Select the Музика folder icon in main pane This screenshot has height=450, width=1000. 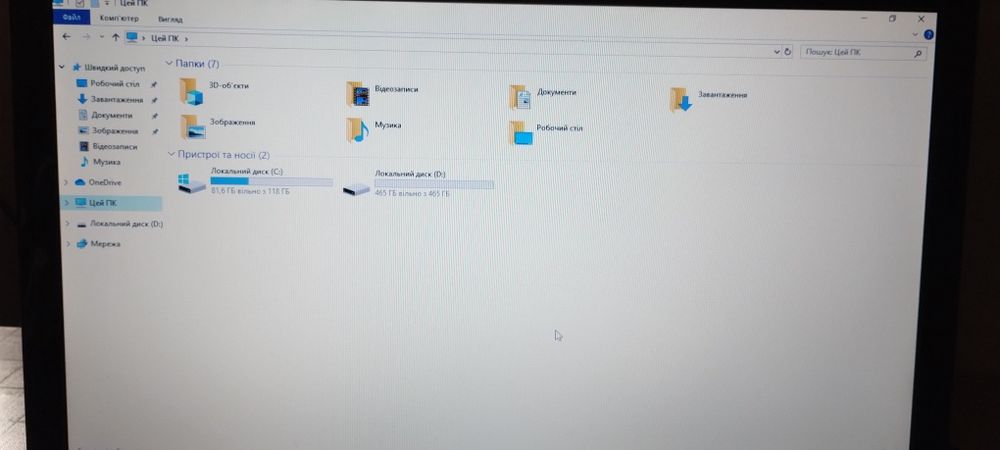pyautogui.click(x=358, y=130)
